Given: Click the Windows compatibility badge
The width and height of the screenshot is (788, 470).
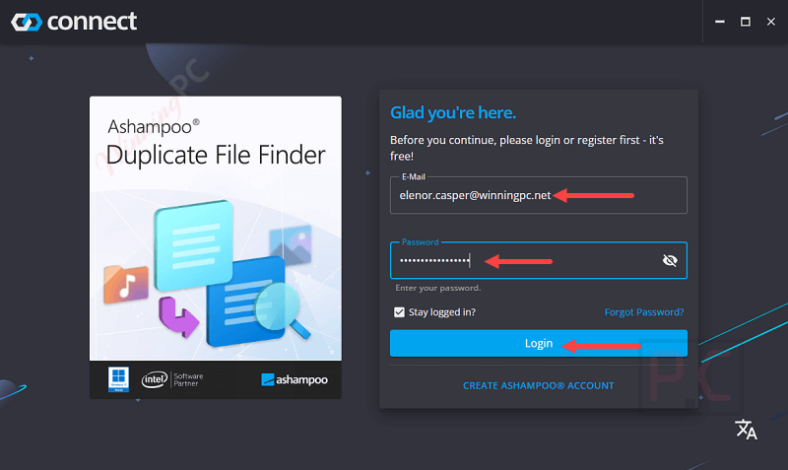Looking at the screenshot, I should [119, 379].
